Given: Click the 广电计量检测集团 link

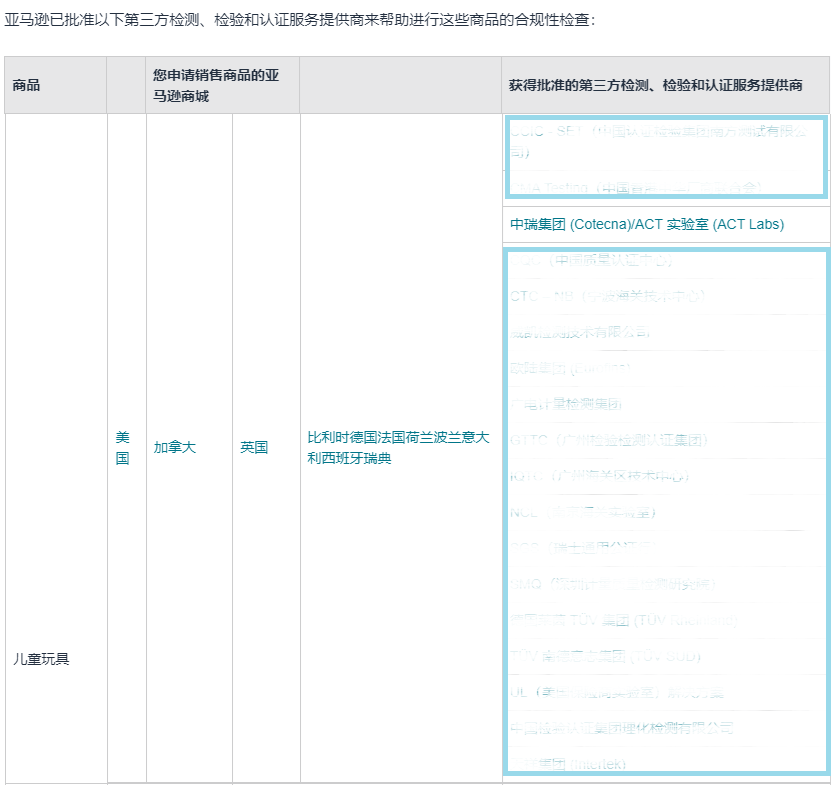Looking at the screenshot, I should click(566, 404).
